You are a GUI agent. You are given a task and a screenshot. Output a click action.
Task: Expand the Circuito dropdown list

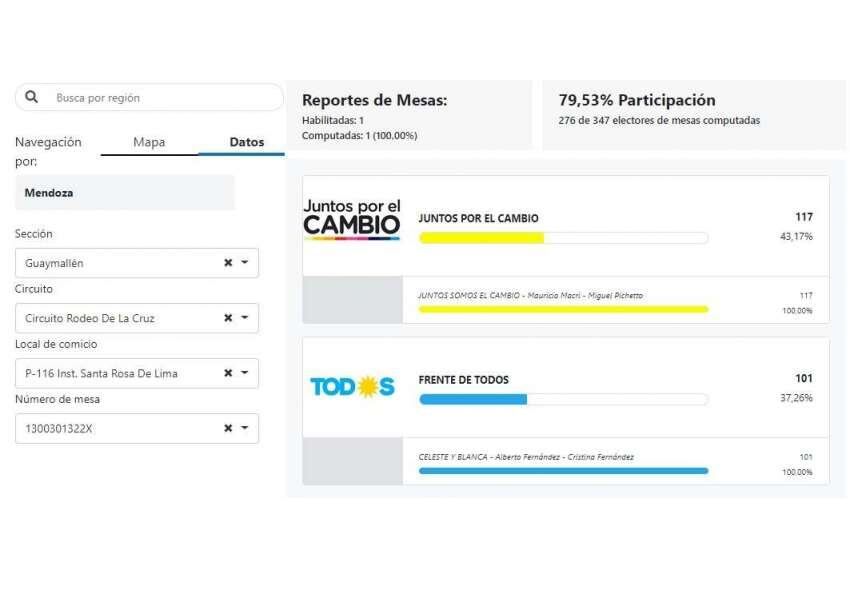pyautogui.click(x=243, y=318)
